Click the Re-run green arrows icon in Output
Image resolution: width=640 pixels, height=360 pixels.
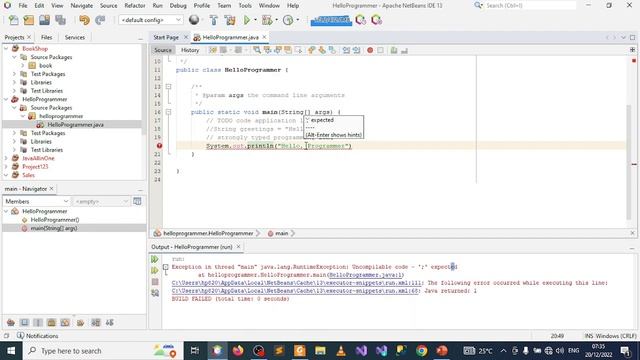point(155,259)
